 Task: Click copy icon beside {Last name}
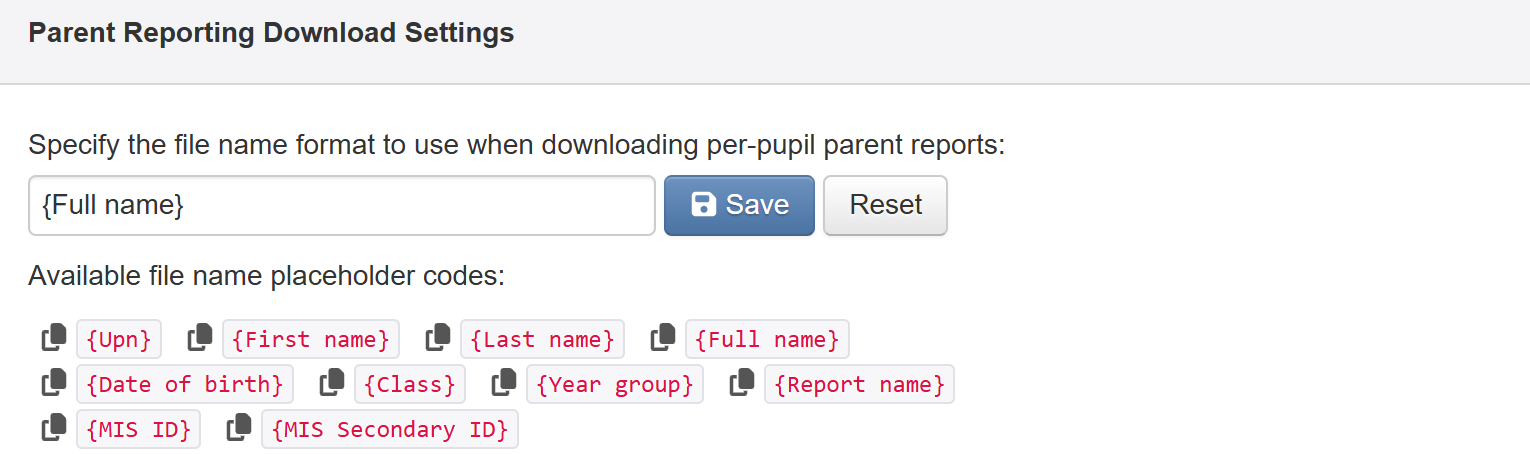438,338
